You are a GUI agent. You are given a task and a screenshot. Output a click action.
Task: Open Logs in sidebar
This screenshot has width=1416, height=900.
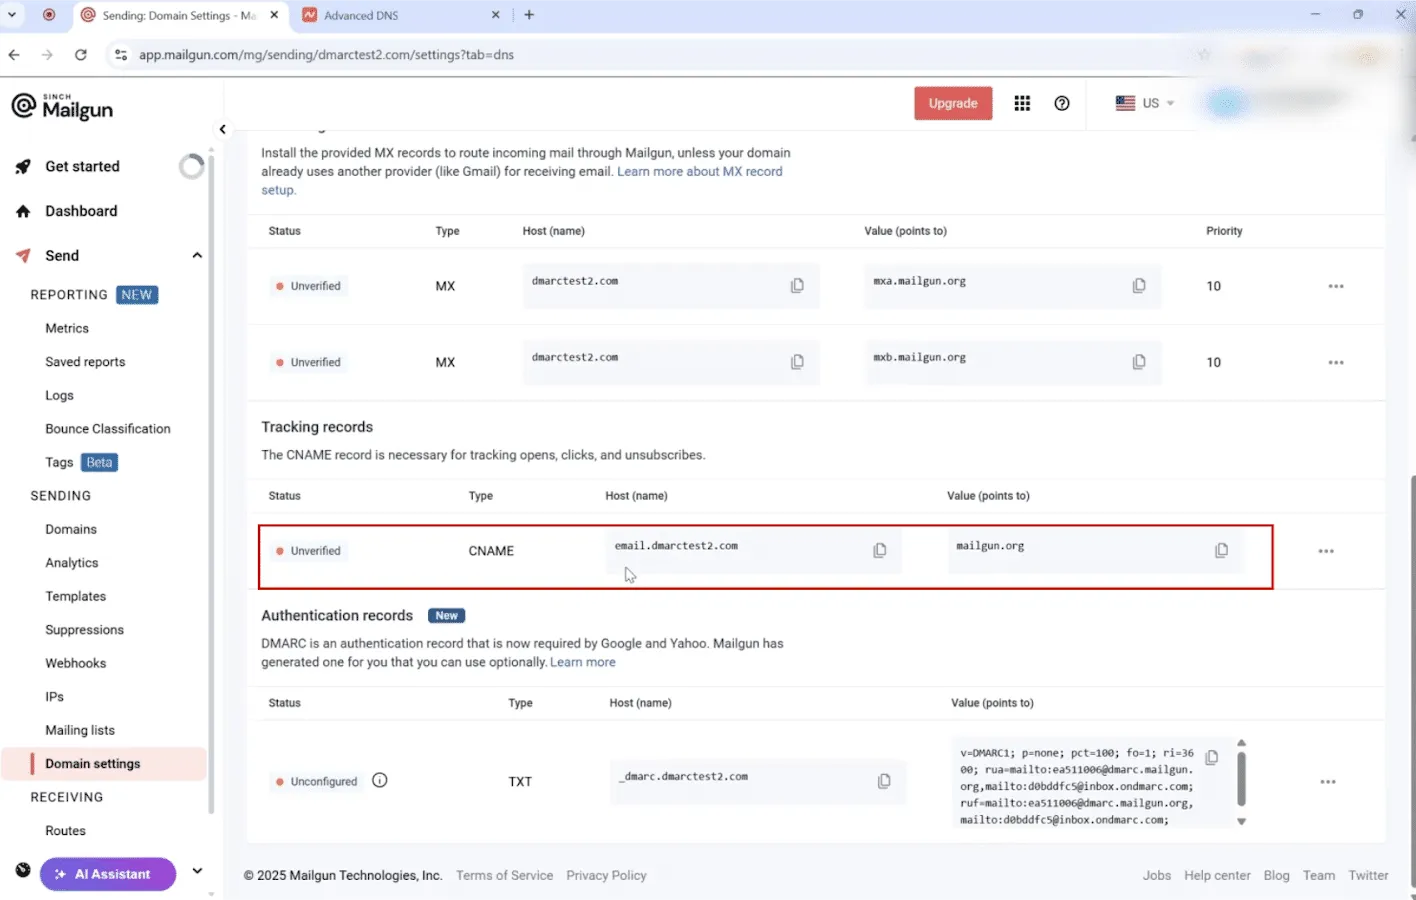pos(59,395)
